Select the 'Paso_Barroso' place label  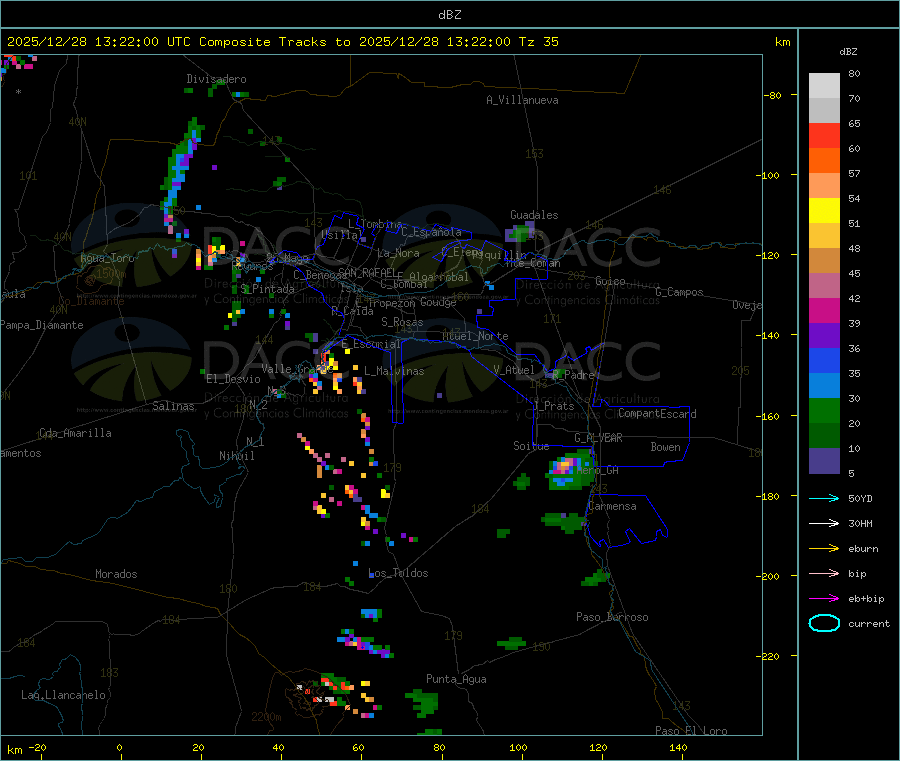[612, 617]
